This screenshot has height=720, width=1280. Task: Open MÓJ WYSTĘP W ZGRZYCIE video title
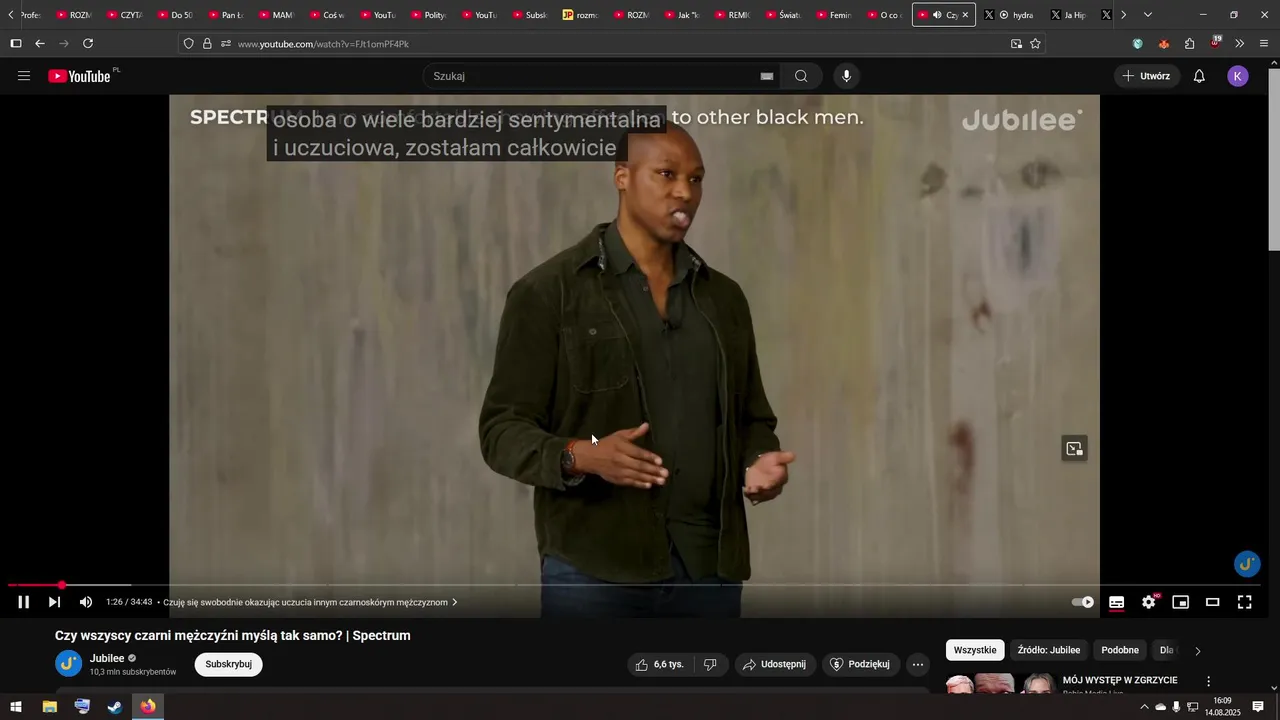coord(1120,680)
